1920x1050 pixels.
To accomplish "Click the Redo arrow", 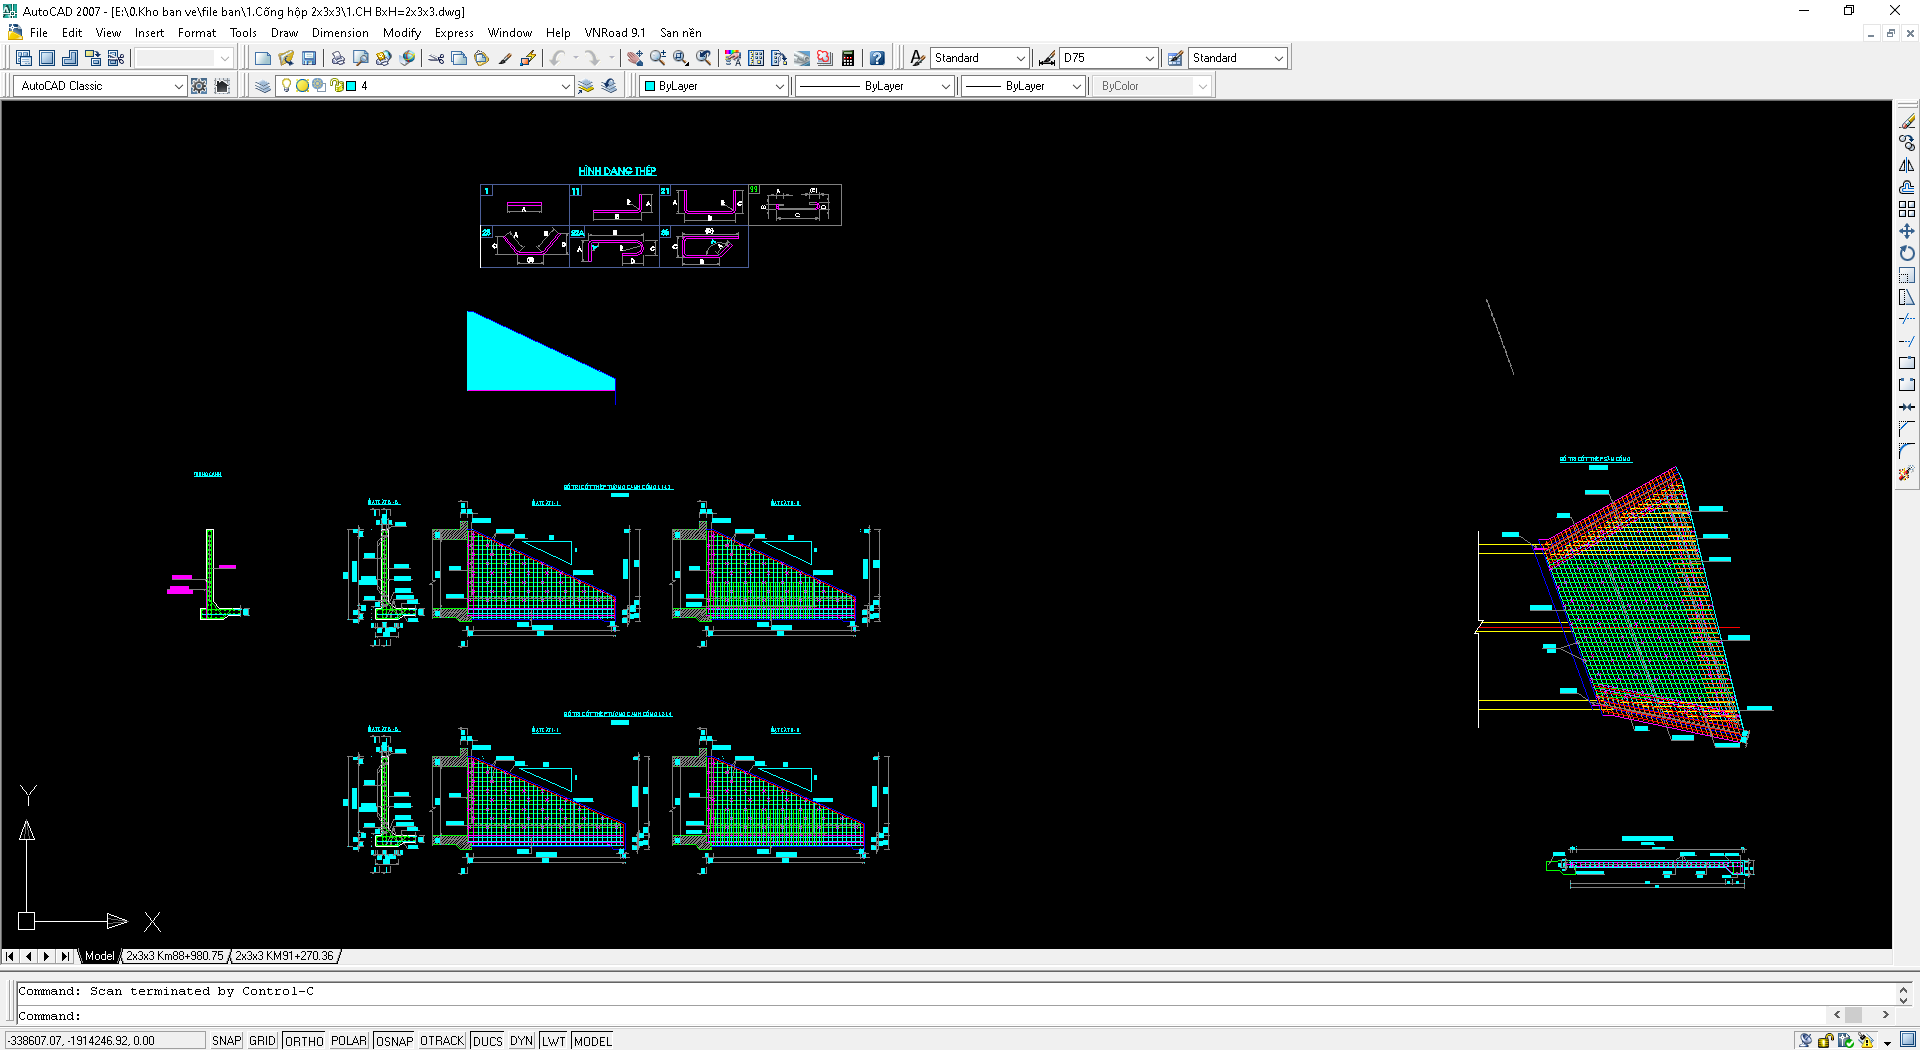I will (x=592, y=58).
